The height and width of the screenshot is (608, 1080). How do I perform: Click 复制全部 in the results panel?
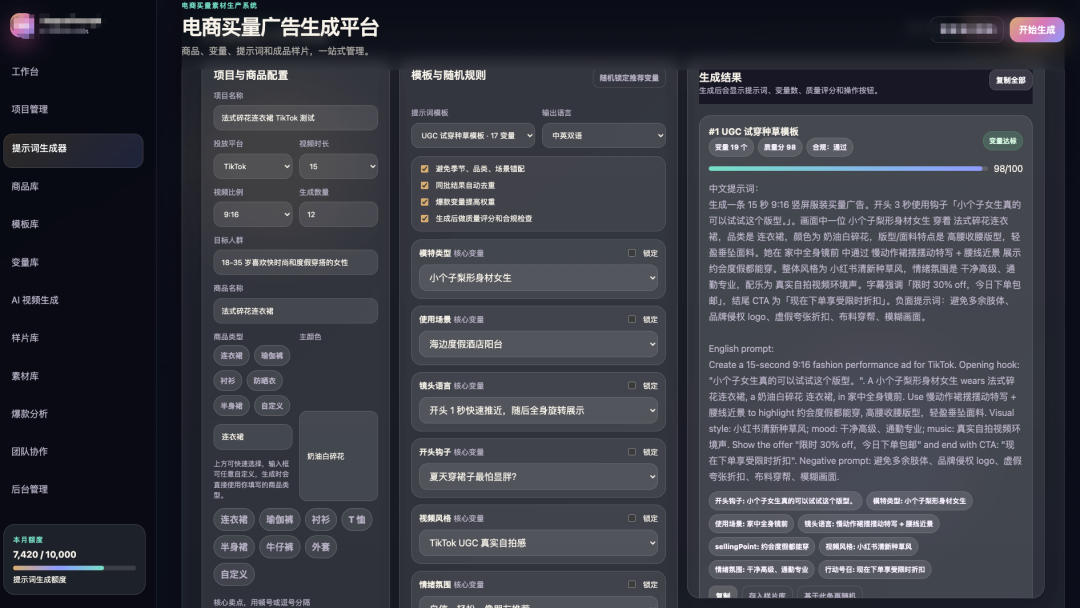click(1010, 80)
